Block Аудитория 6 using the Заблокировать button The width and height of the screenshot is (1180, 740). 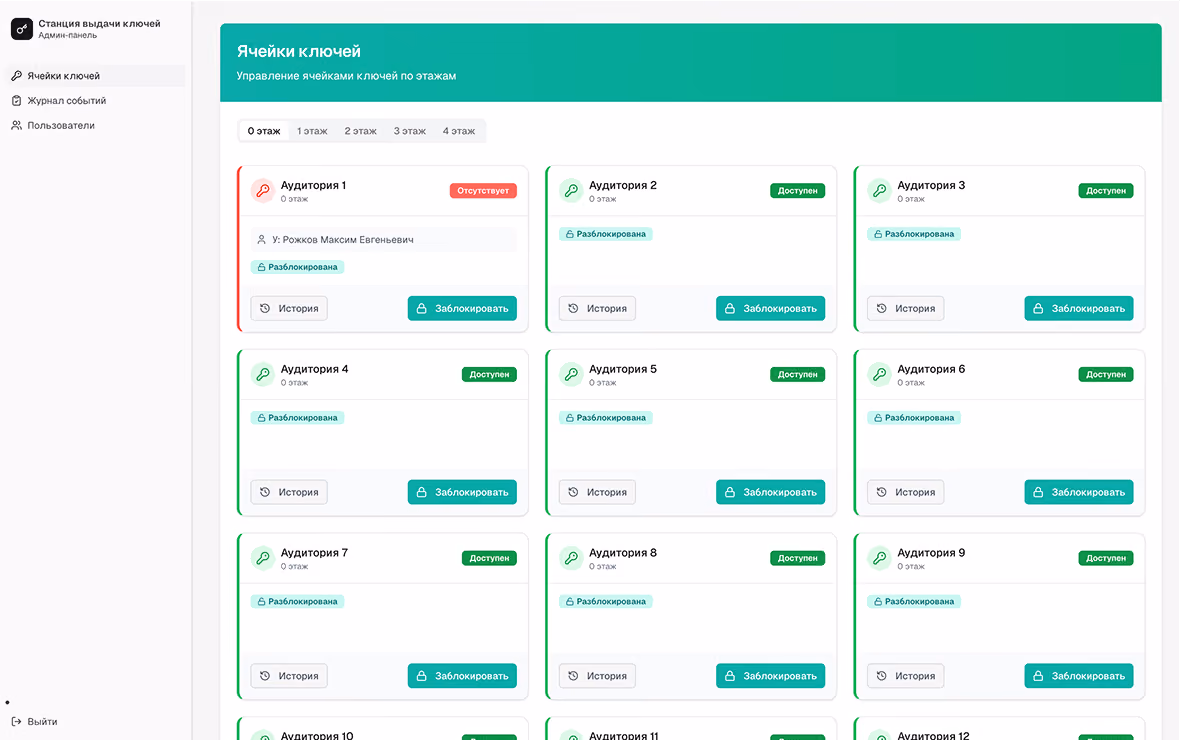pos(1078,492)
